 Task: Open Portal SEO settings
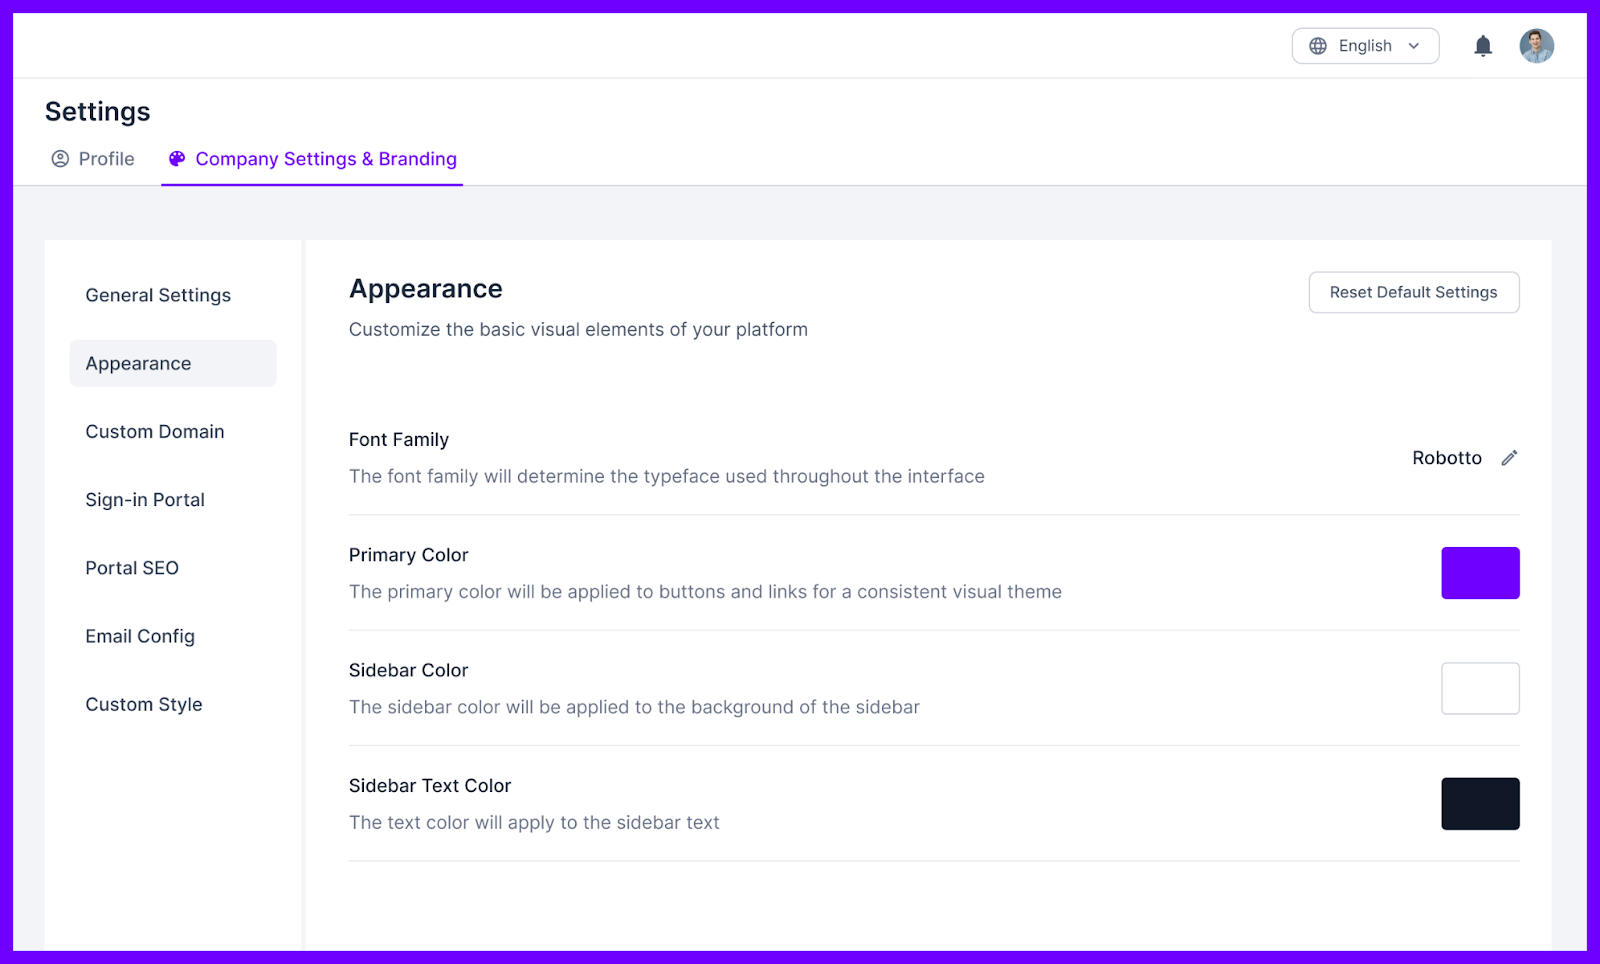(132, 567)
